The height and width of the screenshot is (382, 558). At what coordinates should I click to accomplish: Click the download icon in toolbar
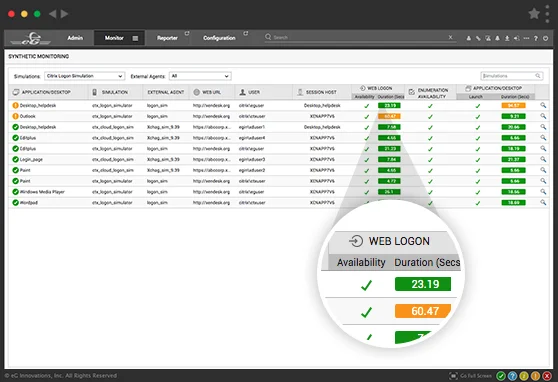tap(507, 38)
